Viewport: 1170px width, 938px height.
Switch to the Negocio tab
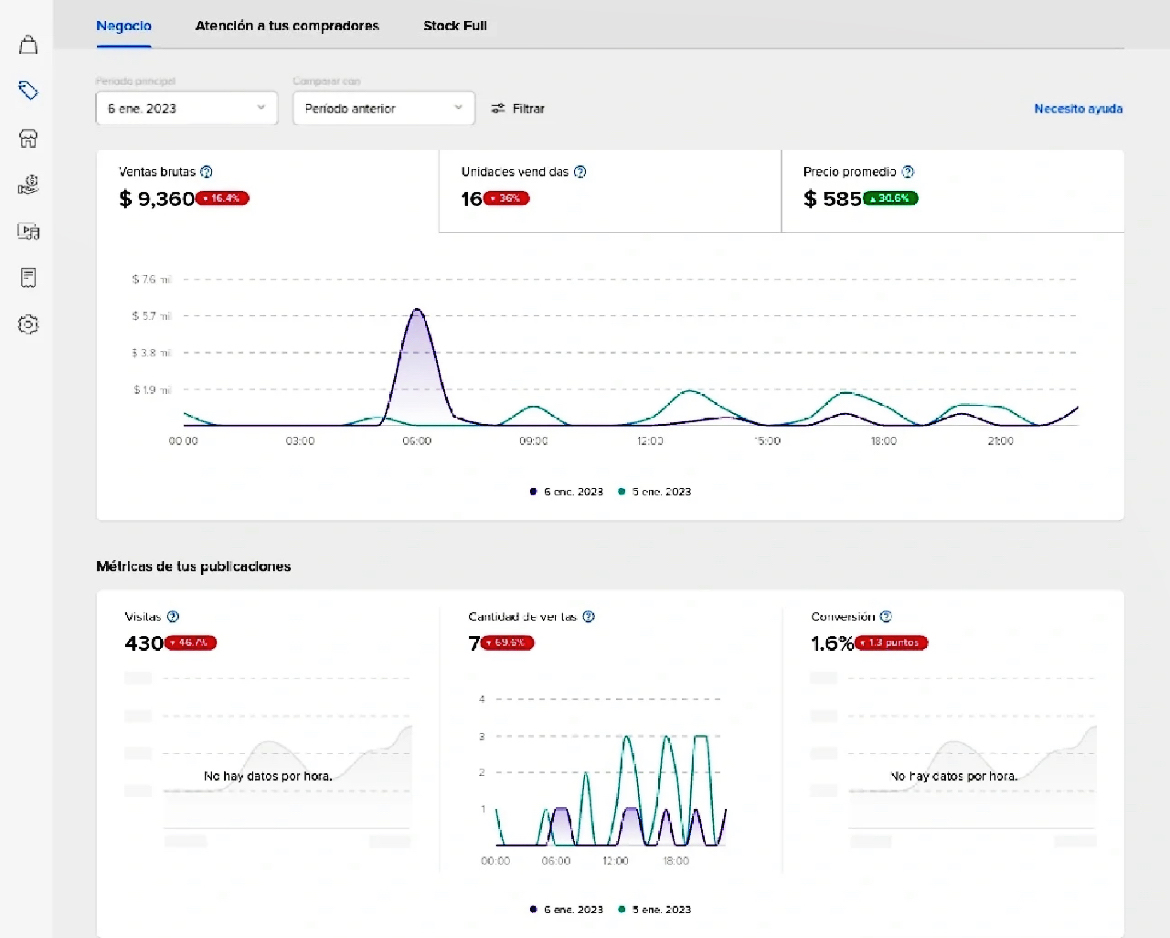coord(124,25)
